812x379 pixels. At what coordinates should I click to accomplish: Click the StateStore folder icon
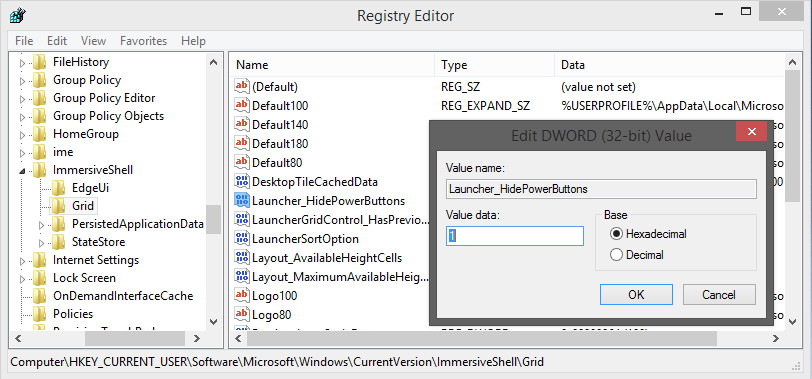pyautogui.click(x=59, y=242)
